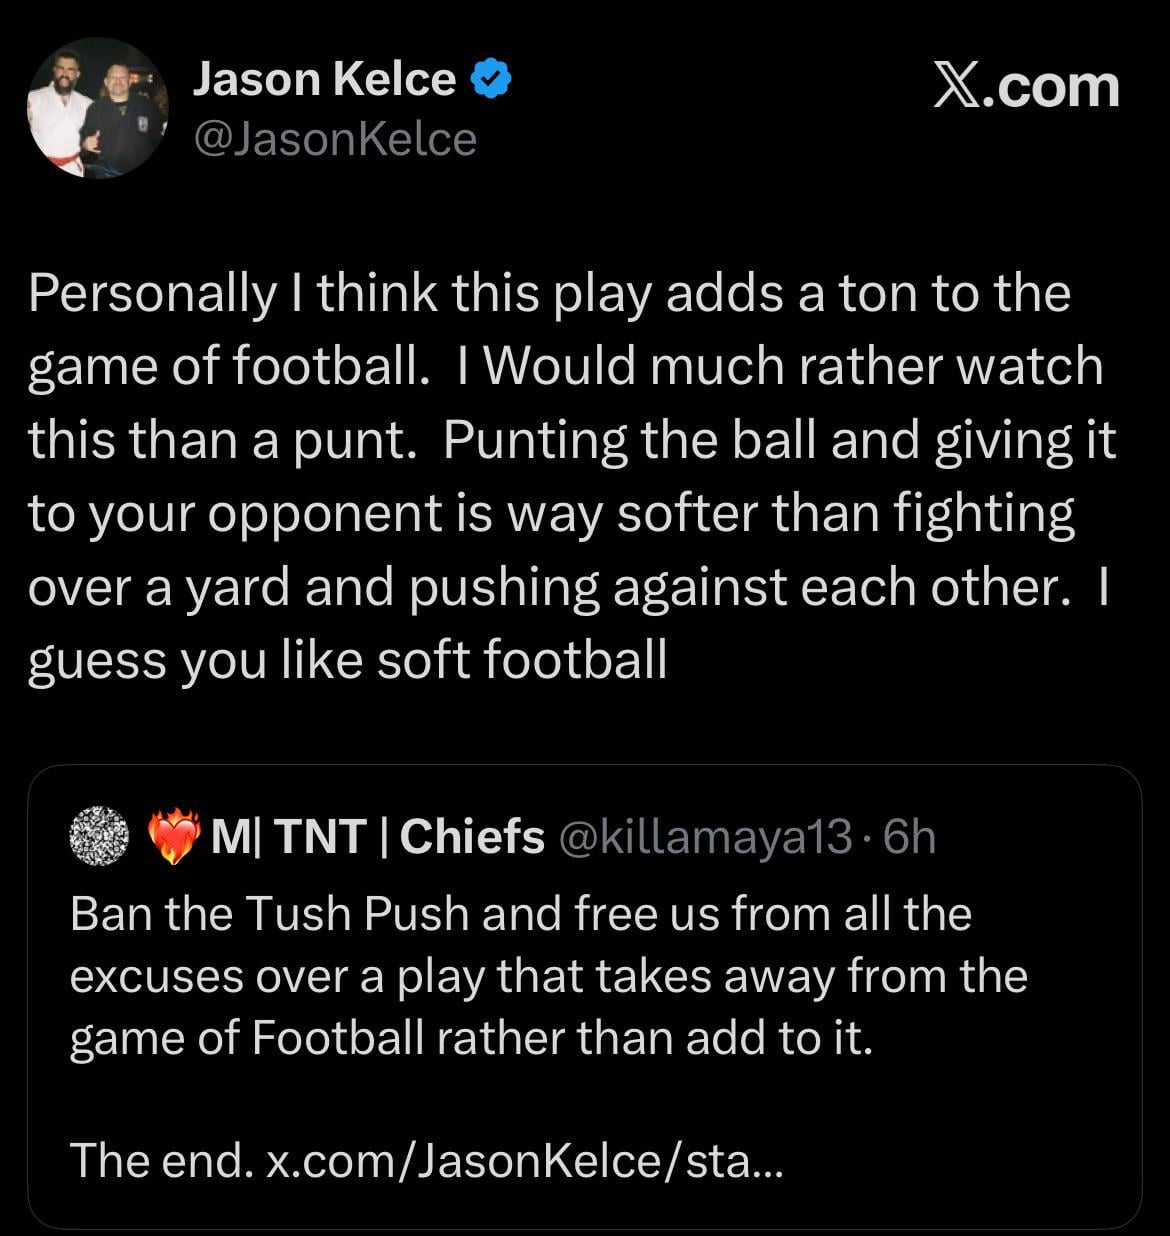1170x1236 pixels.
Task: Open the Jason Kelce display name
Action: 323,80
